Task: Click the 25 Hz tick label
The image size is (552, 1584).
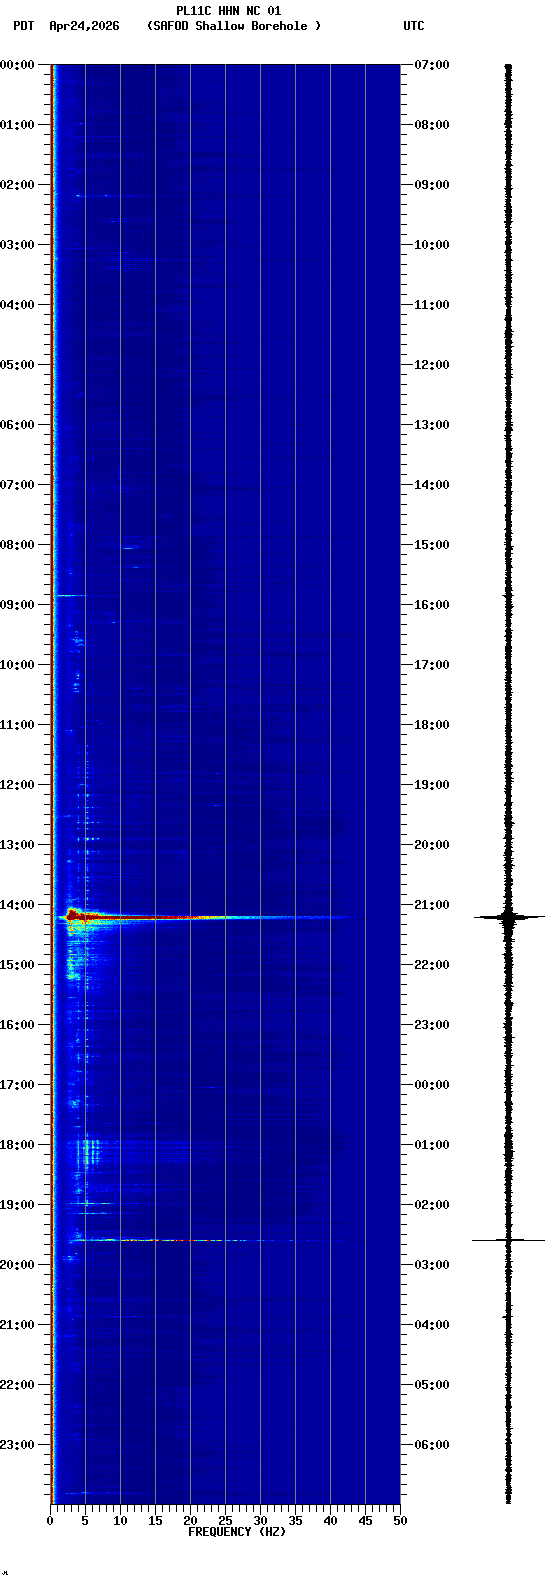Action: pos(225,1521)
